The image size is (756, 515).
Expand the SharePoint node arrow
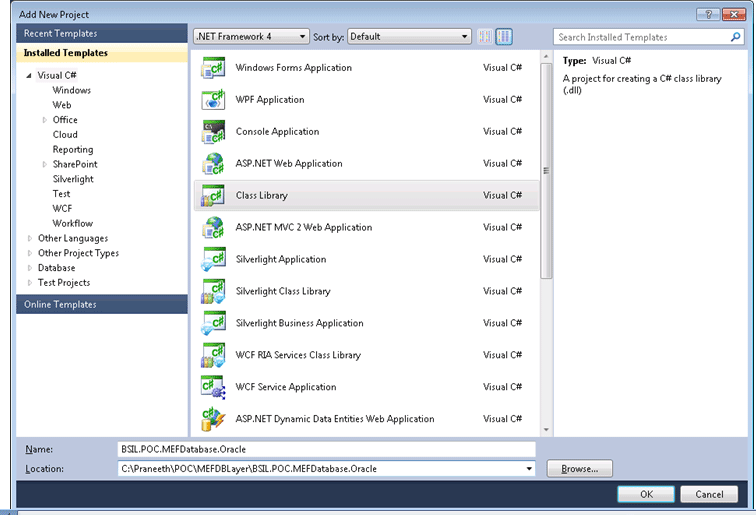(x=44, y=164)
